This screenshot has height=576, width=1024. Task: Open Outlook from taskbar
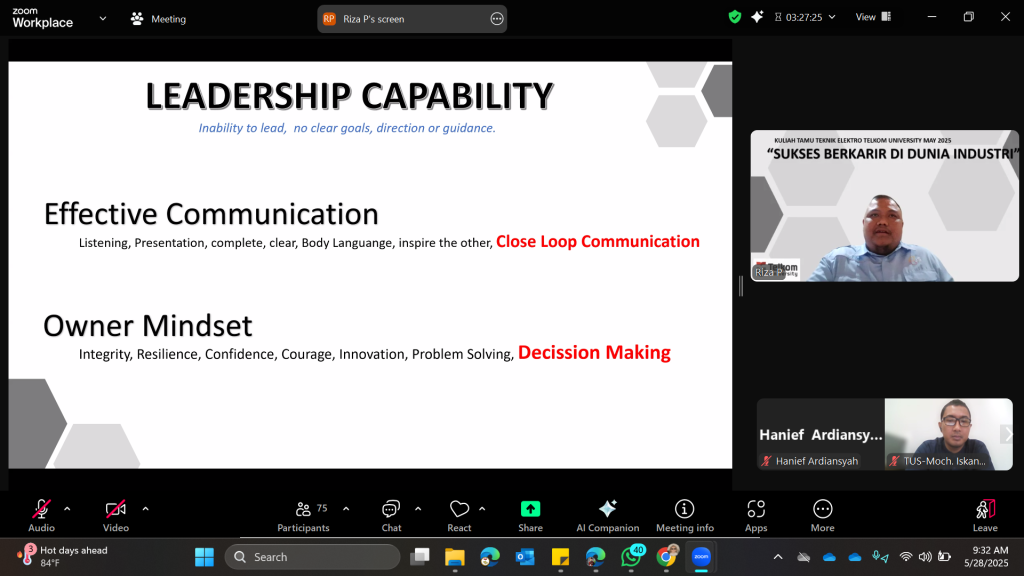tap(525, 557)
